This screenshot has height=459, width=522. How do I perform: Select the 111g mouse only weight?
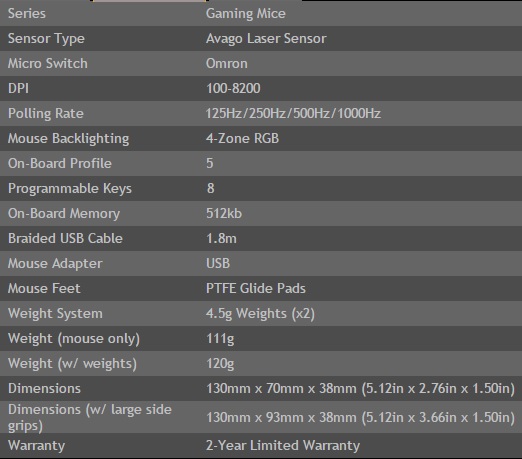point(220,339)
